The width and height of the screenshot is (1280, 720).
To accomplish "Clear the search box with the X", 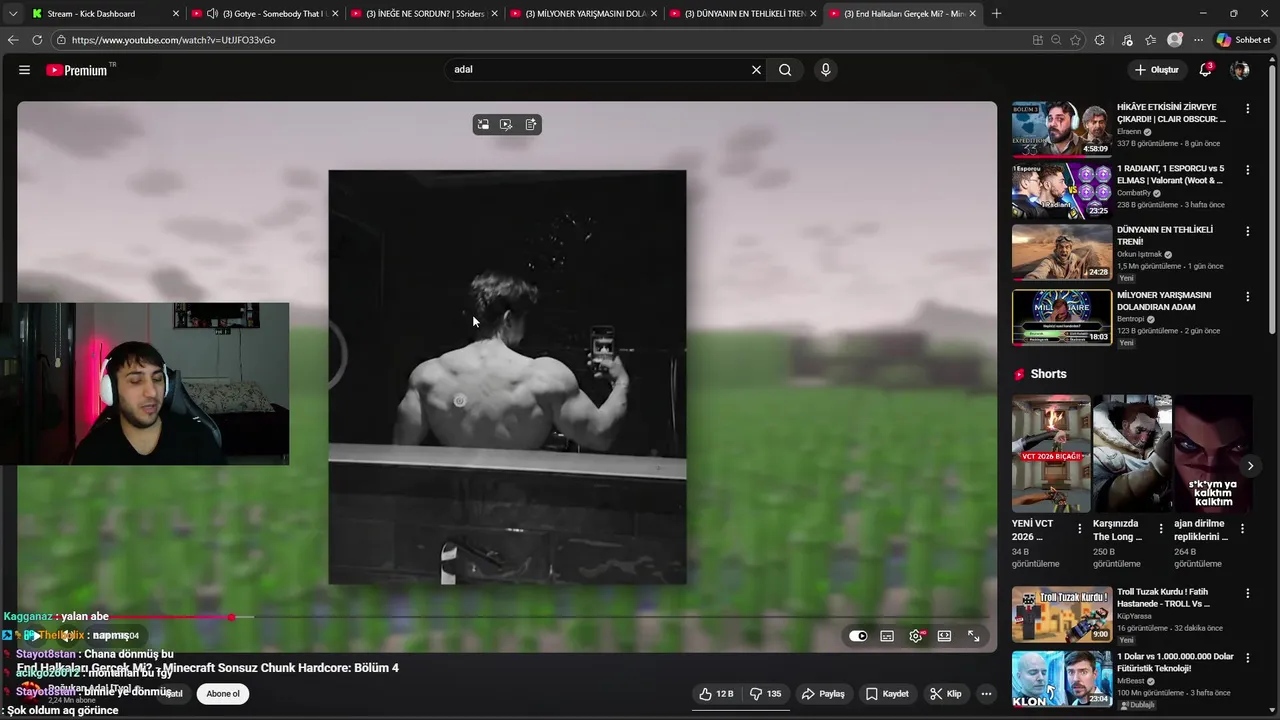I will 756,70.
